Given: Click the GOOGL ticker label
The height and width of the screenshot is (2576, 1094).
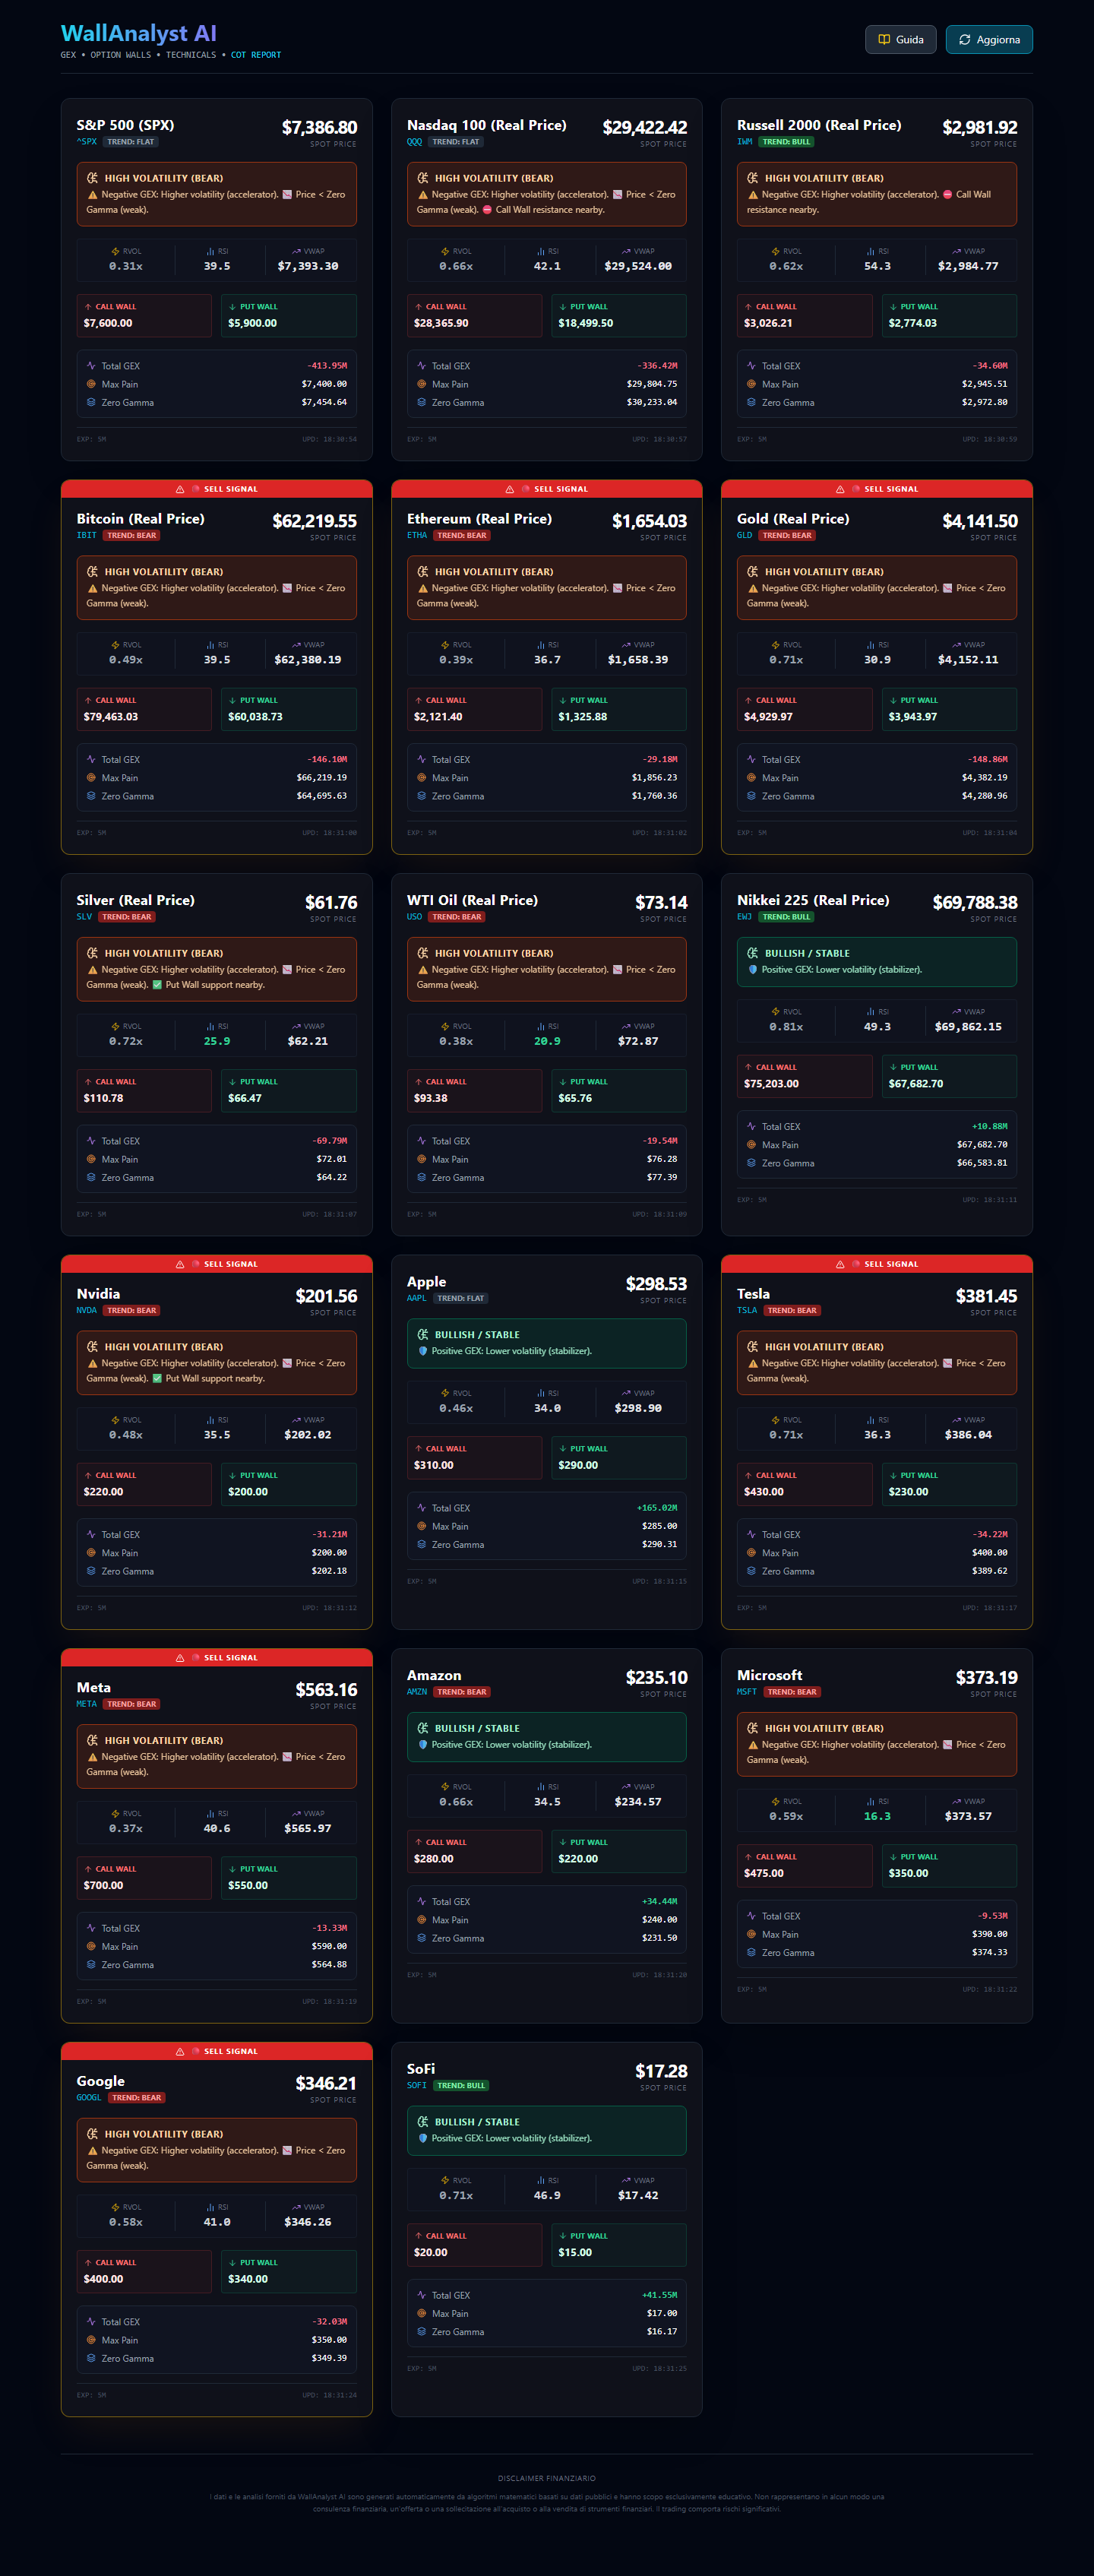Looking at the screenshot, I should (x=89, y=2098).
